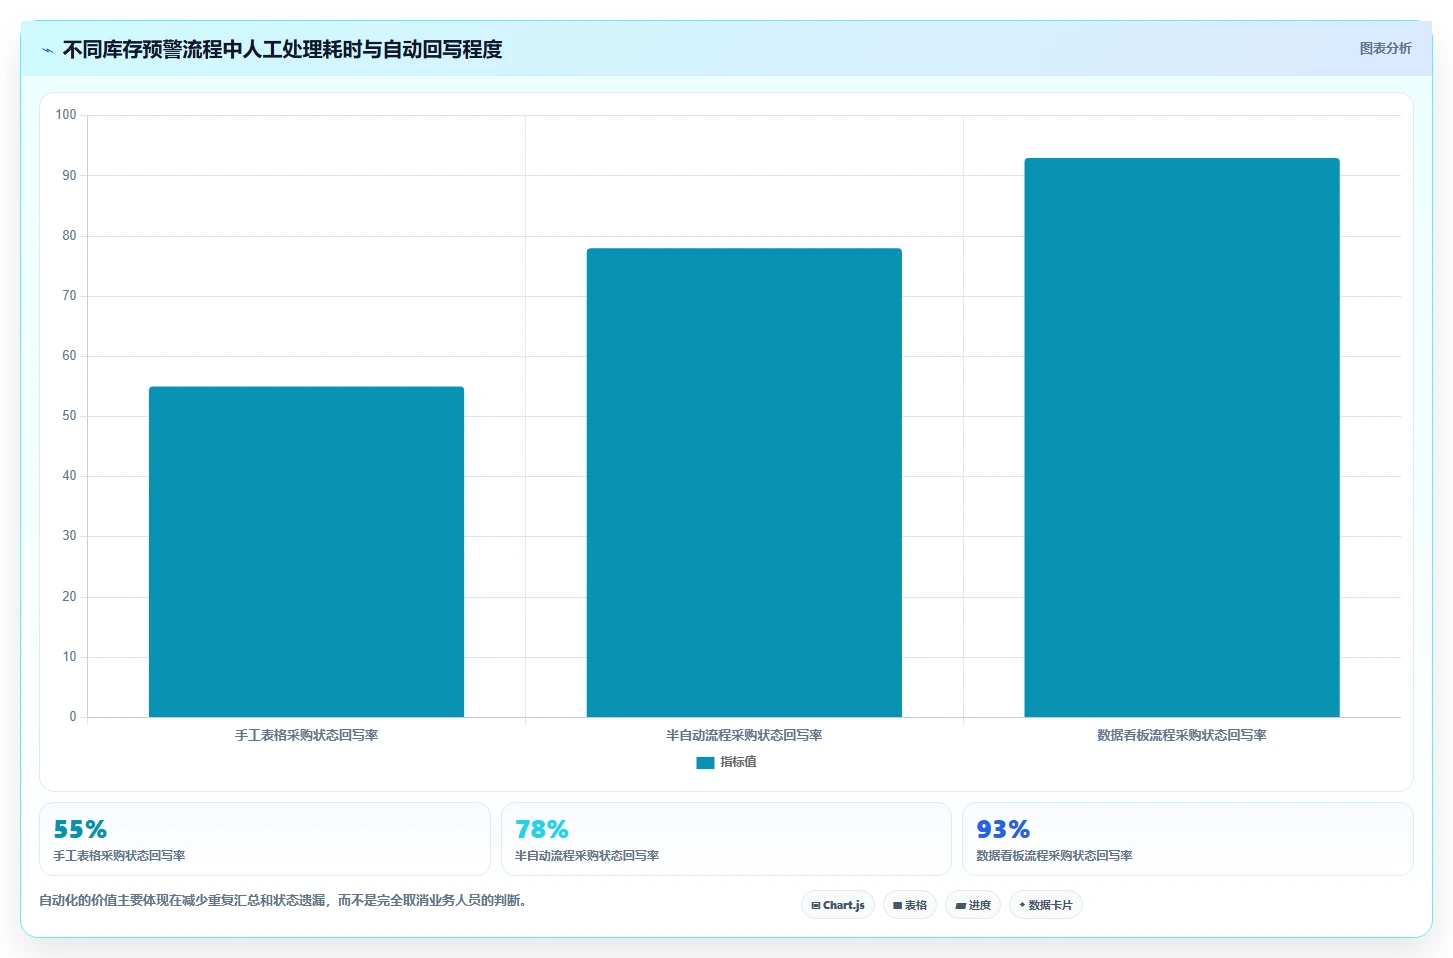This screenshot has height=958, width=1453.
Task: Click the 78% value in the stat card
Action: [x=542, y=829]
